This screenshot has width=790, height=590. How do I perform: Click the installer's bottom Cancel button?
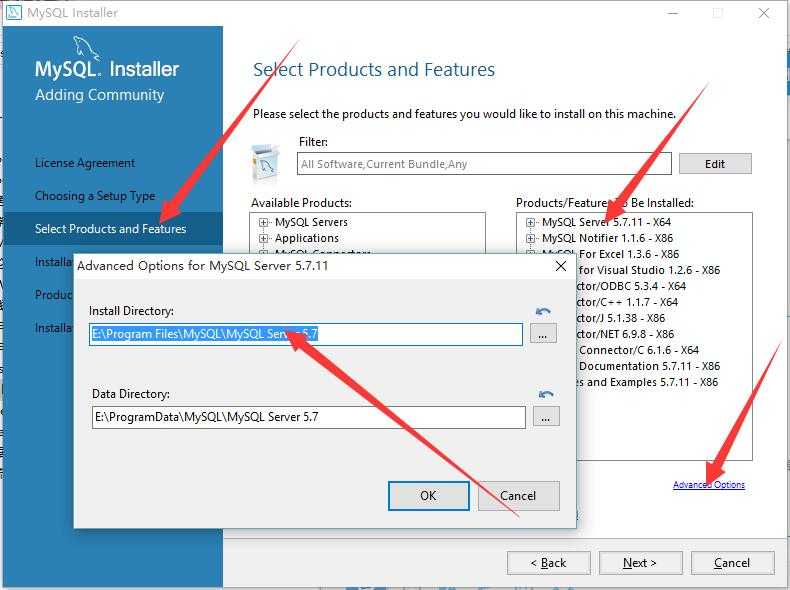tap(733, 563)
